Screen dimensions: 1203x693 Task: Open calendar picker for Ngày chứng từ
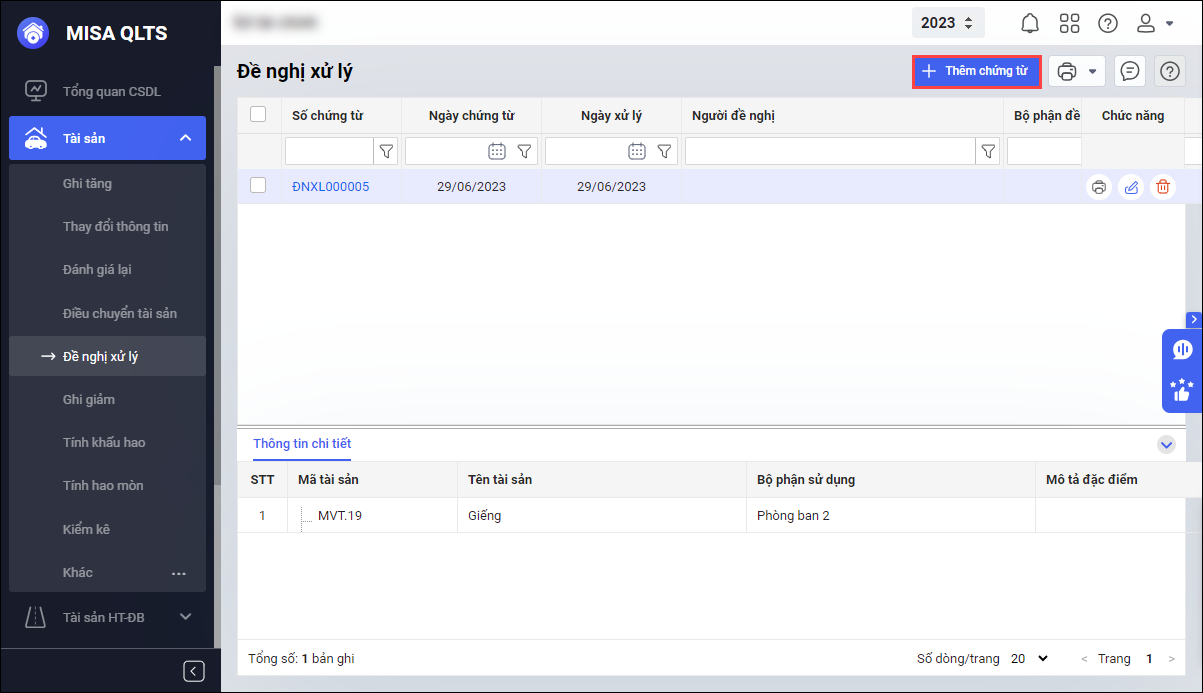496,151
